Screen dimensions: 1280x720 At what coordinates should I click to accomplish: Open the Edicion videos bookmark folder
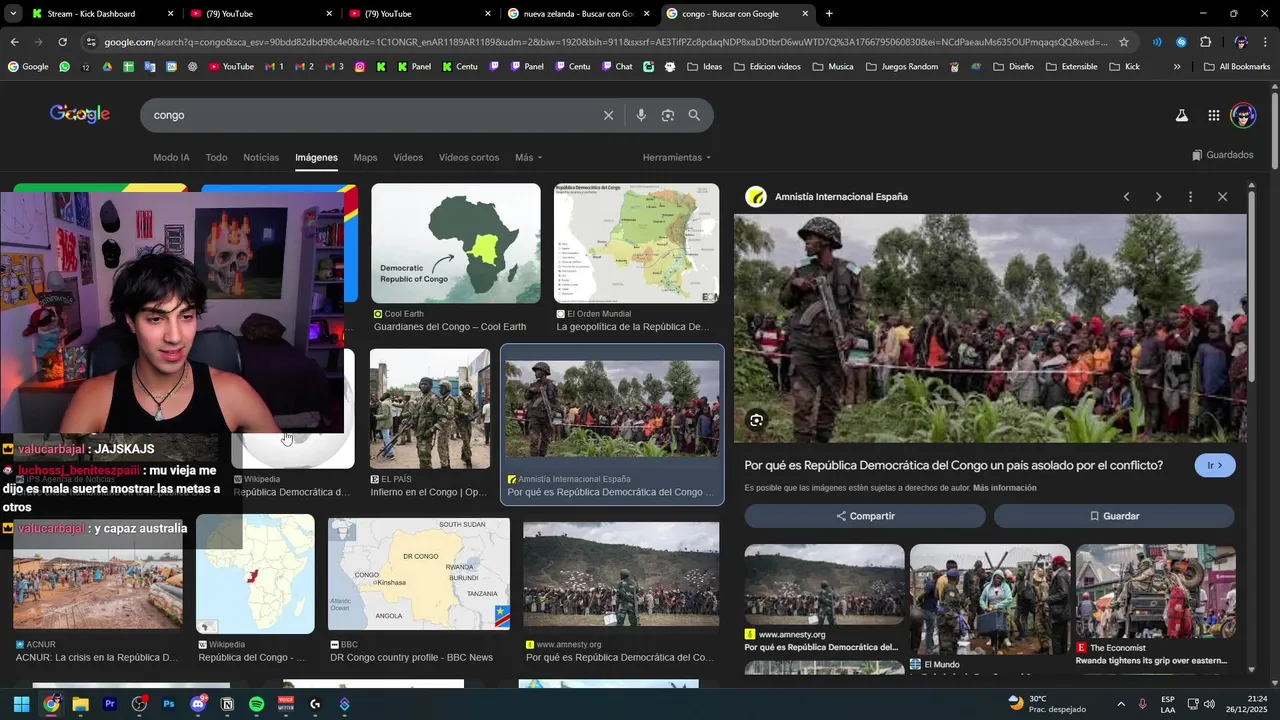(x=767, y=67)
